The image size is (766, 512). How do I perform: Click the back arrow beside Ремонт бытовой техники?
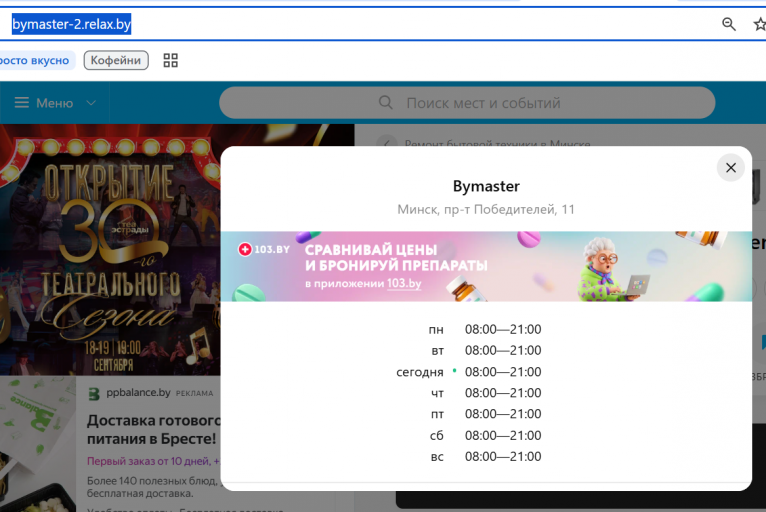[386, 144]
